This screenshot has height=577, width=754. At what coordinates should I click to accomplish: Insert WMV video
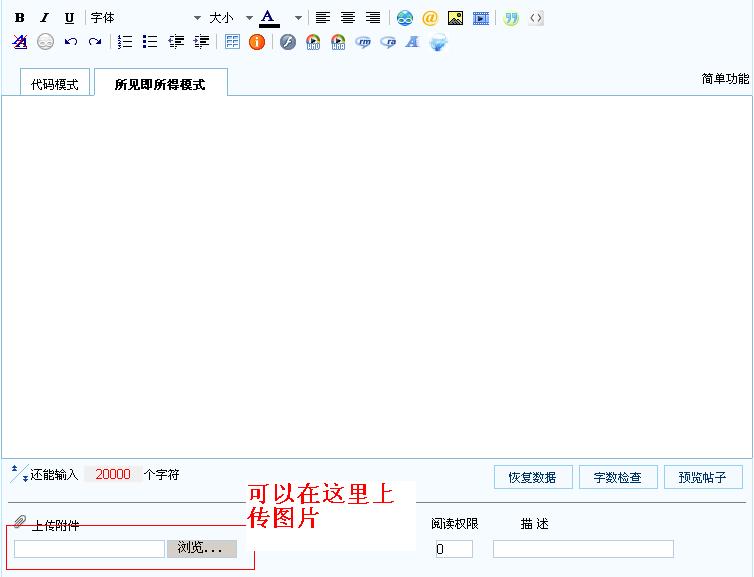[313, 42]
